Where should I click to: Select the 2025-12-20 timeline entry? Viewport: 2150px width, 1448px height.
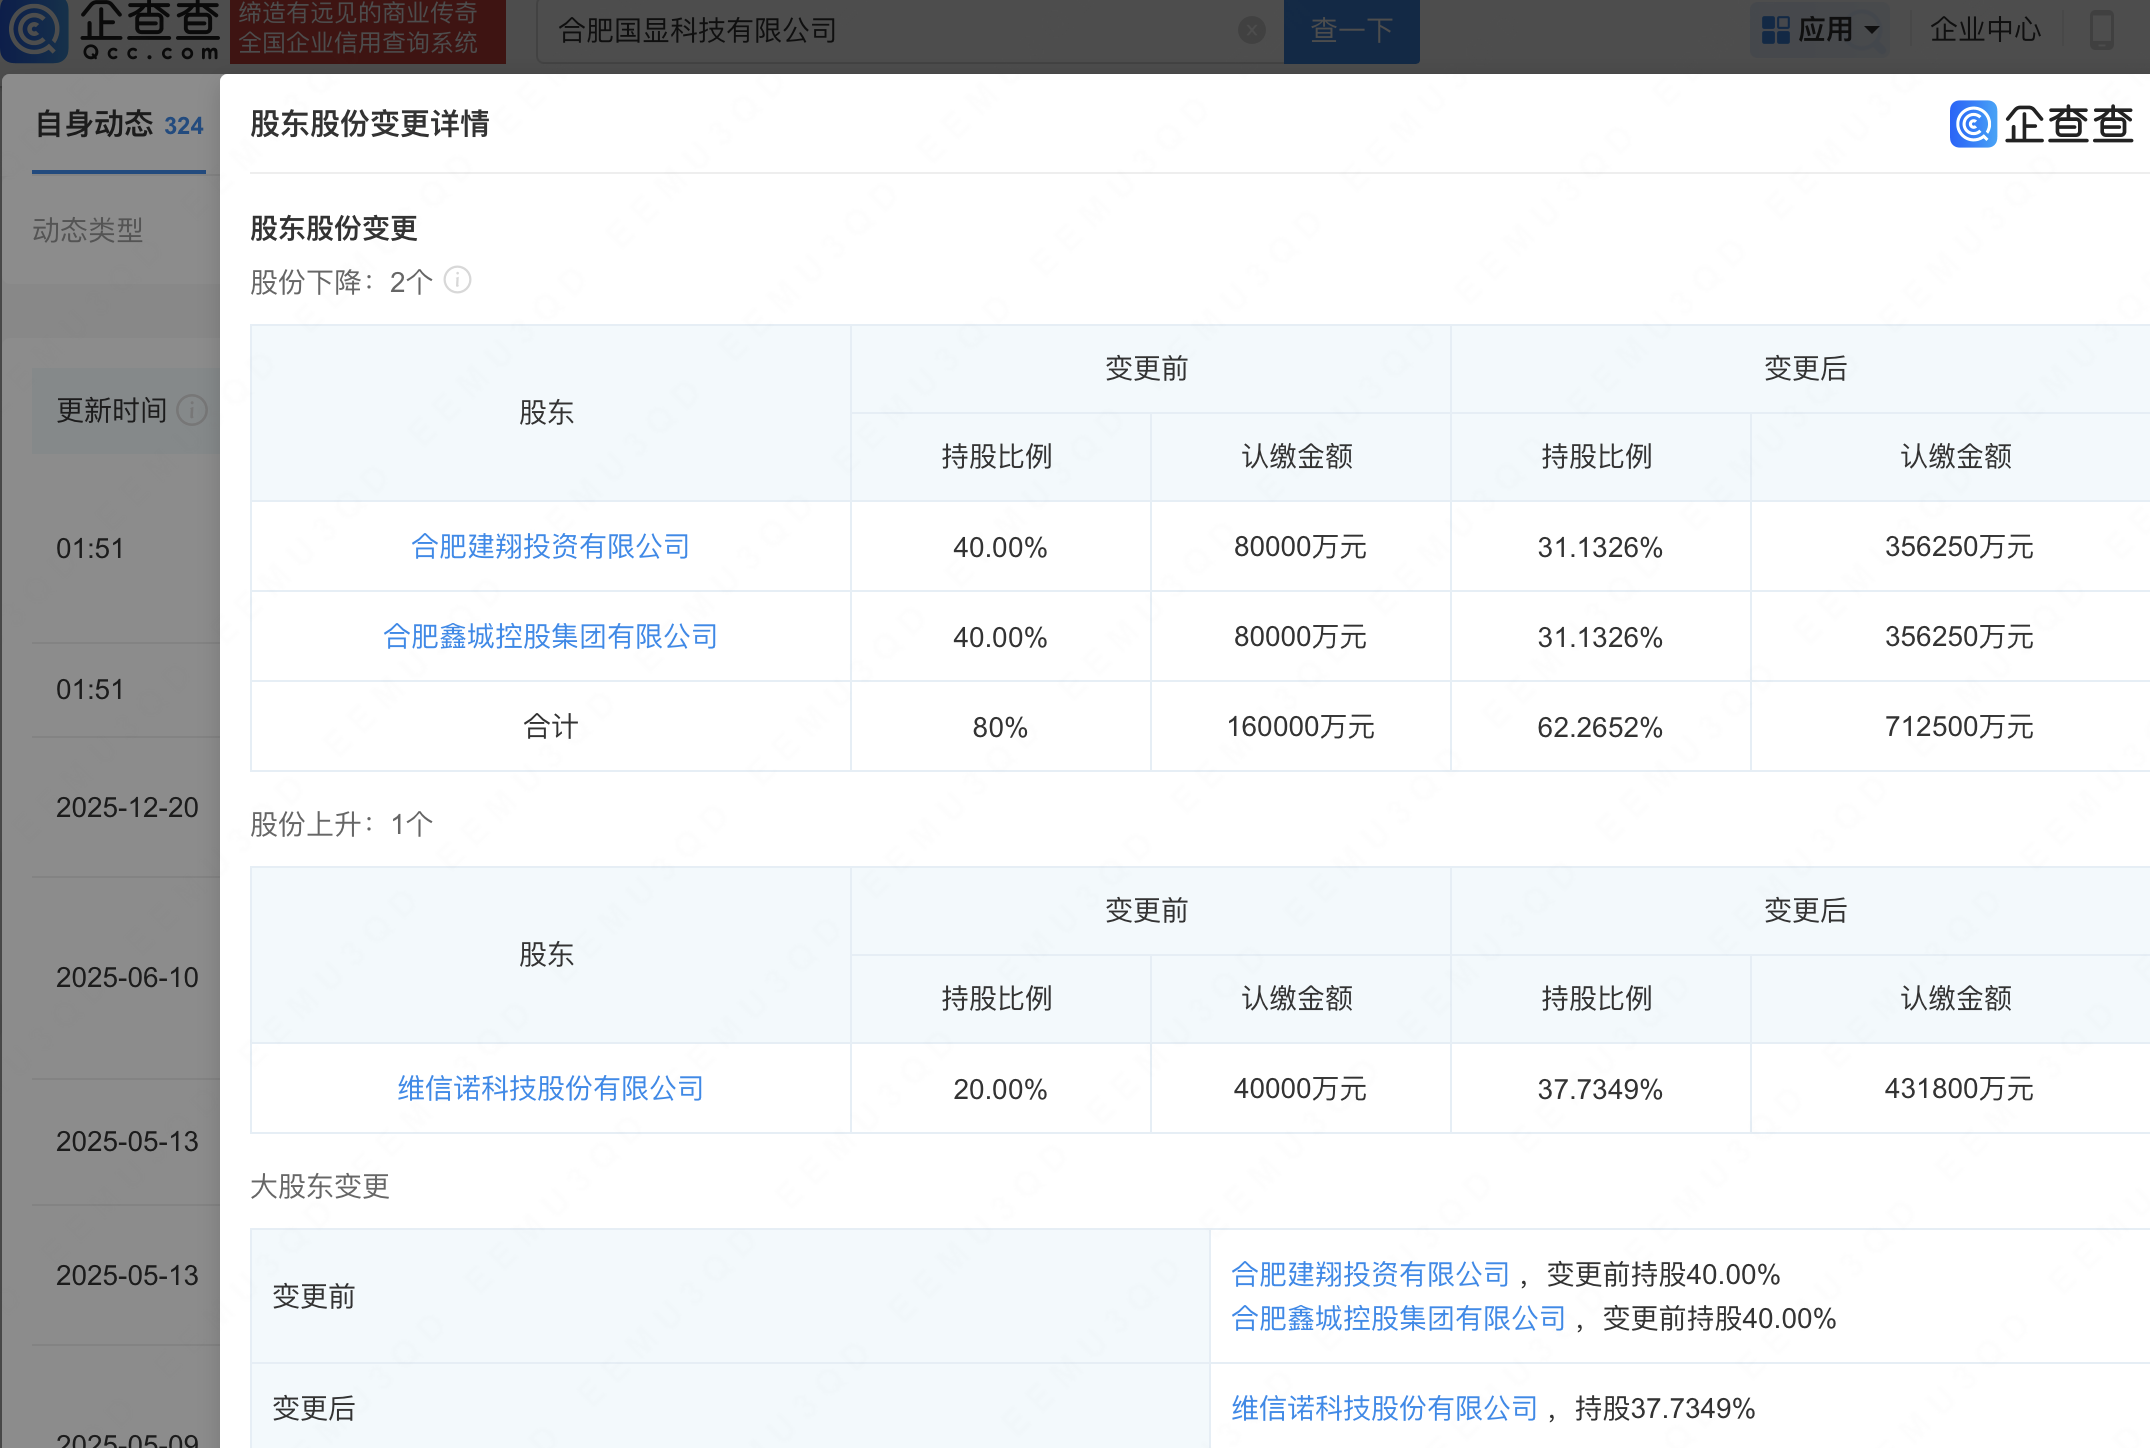tap(126, 807)
